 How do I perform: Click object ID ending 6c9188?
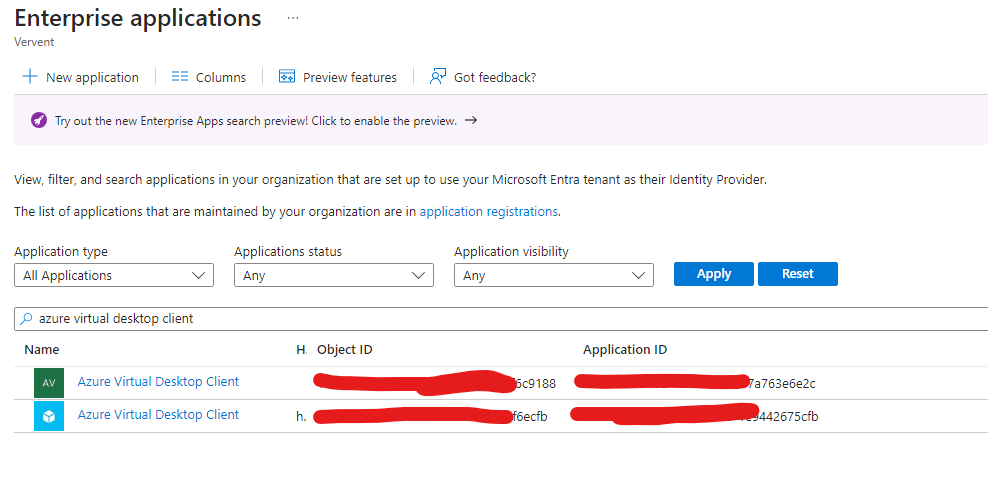click(x=435, y=383)
